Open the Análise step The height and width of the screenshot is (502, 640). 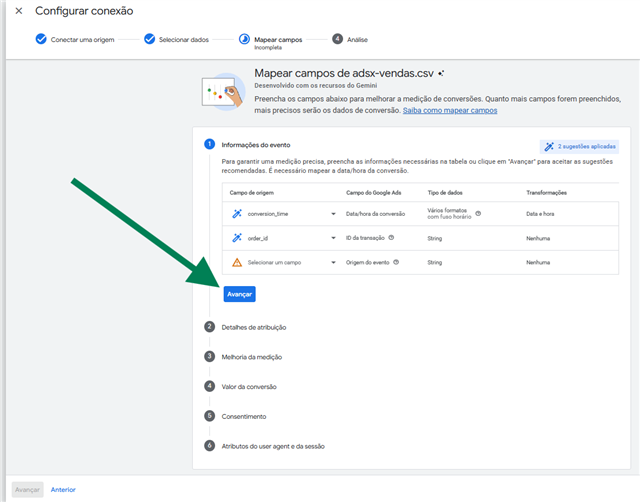[358, 40]
